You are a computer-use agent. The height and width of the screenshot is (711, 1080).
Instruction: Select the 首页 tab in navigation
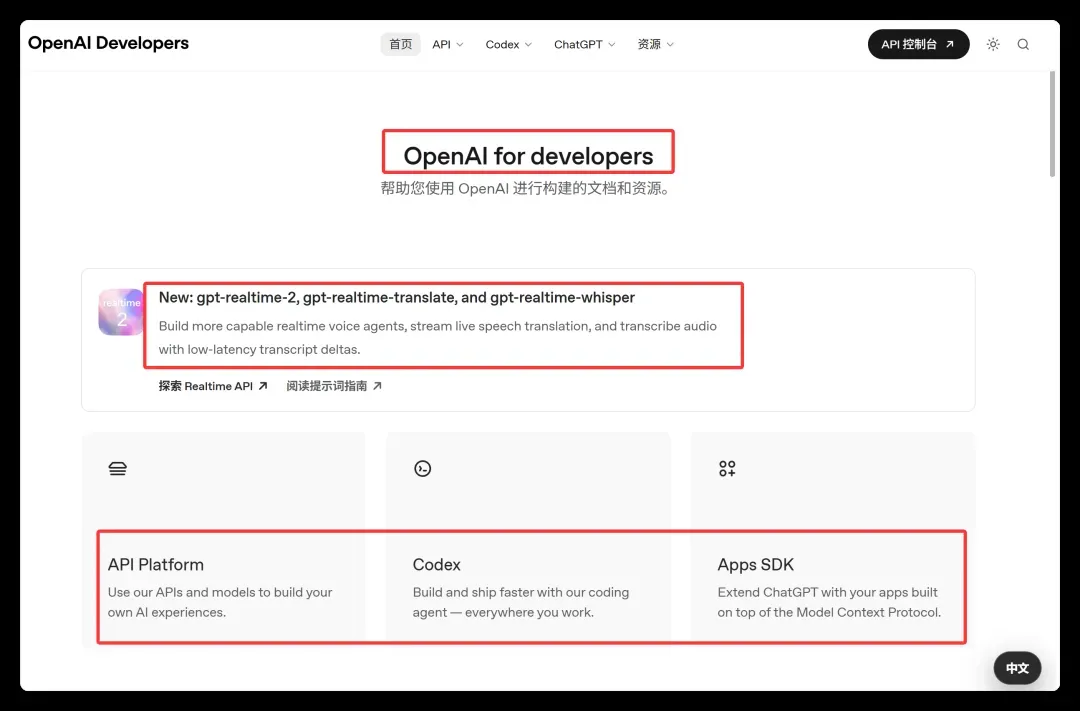400,44
